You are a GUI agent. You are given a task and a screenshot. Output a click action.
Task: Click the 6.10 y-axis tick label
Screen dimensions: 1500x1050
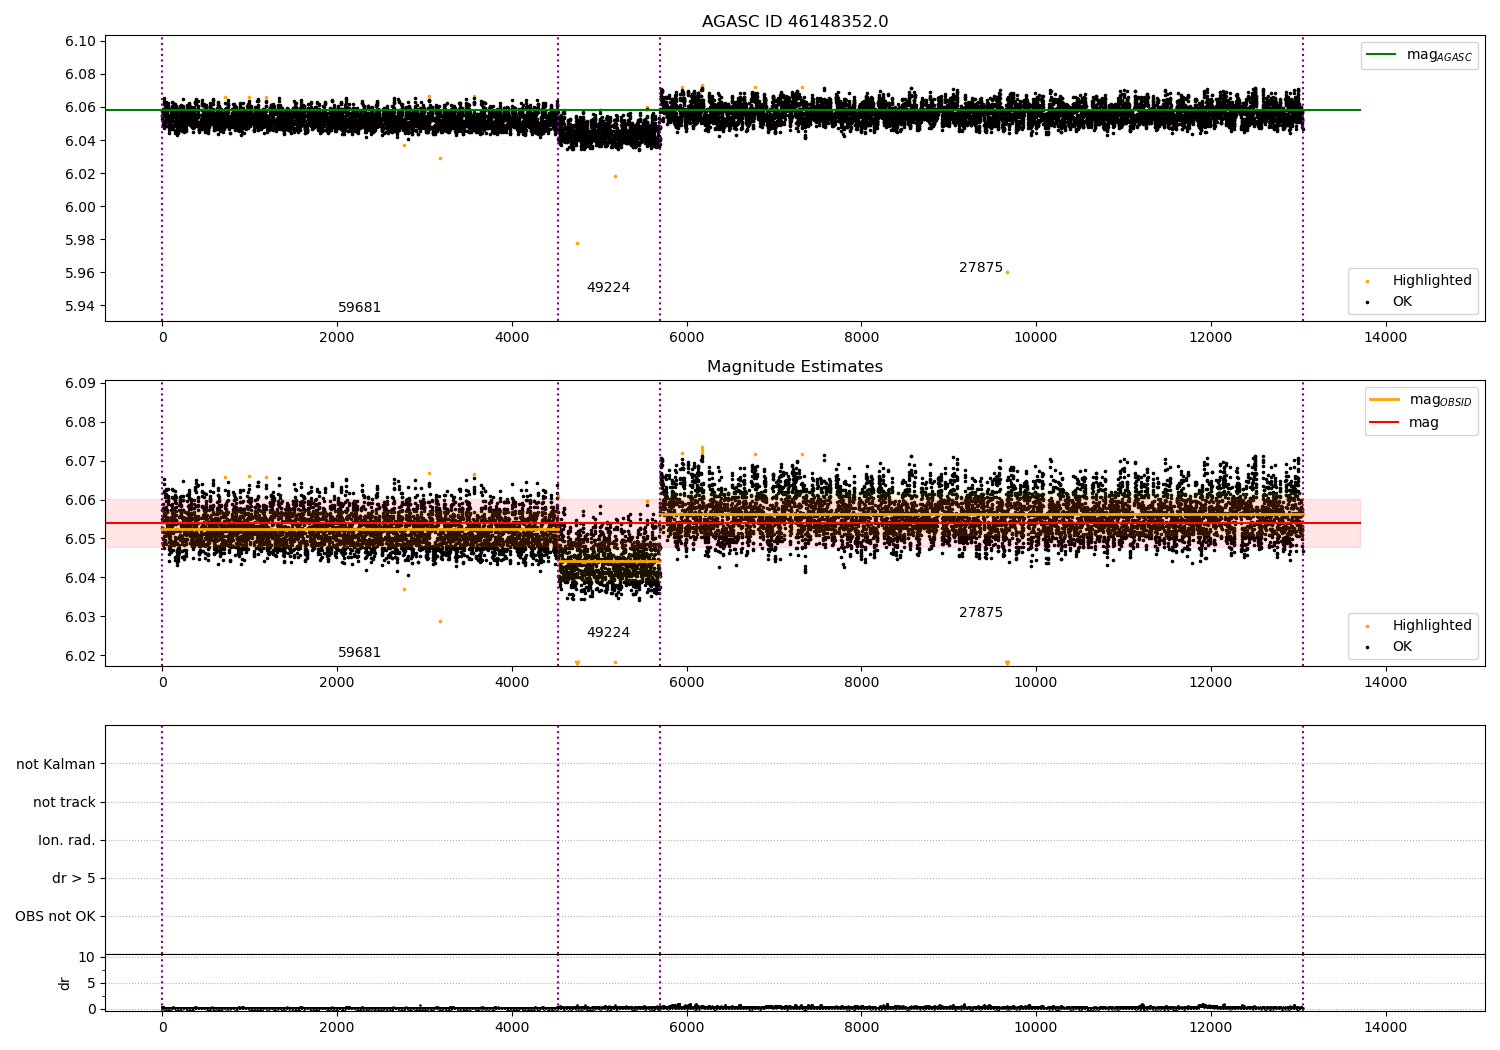pyautogui.click(x=80, y=42)
